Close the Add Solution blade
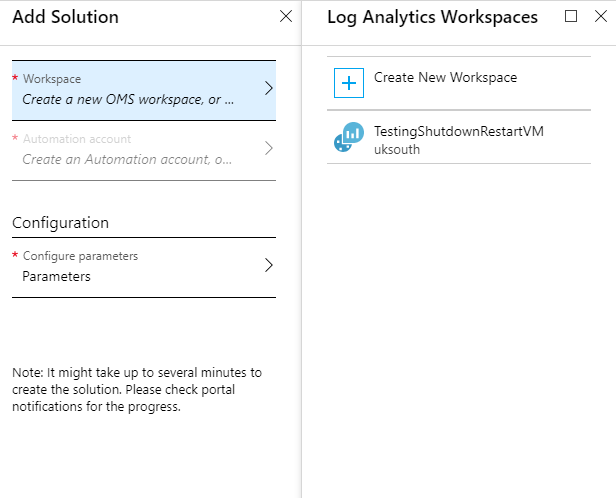 (x=286, y=16)
